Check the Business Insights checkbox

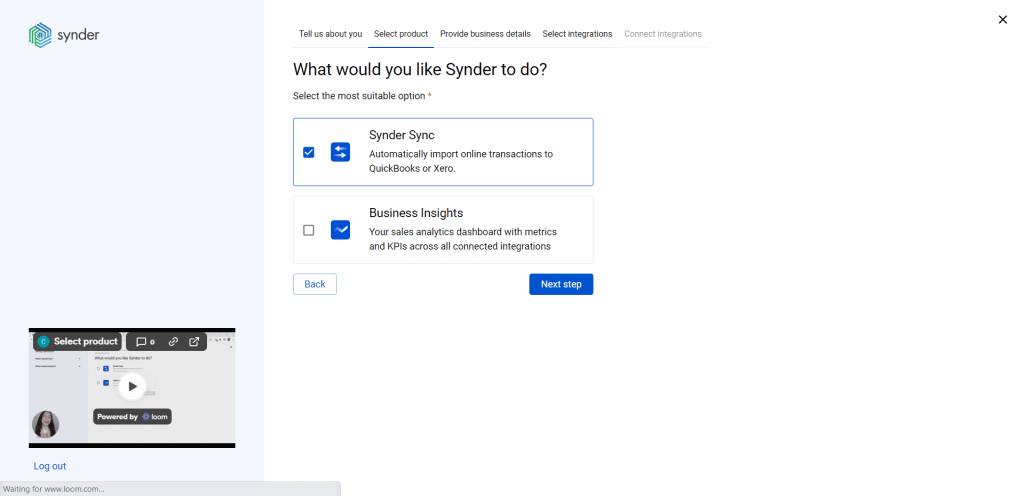click(309, 230)
